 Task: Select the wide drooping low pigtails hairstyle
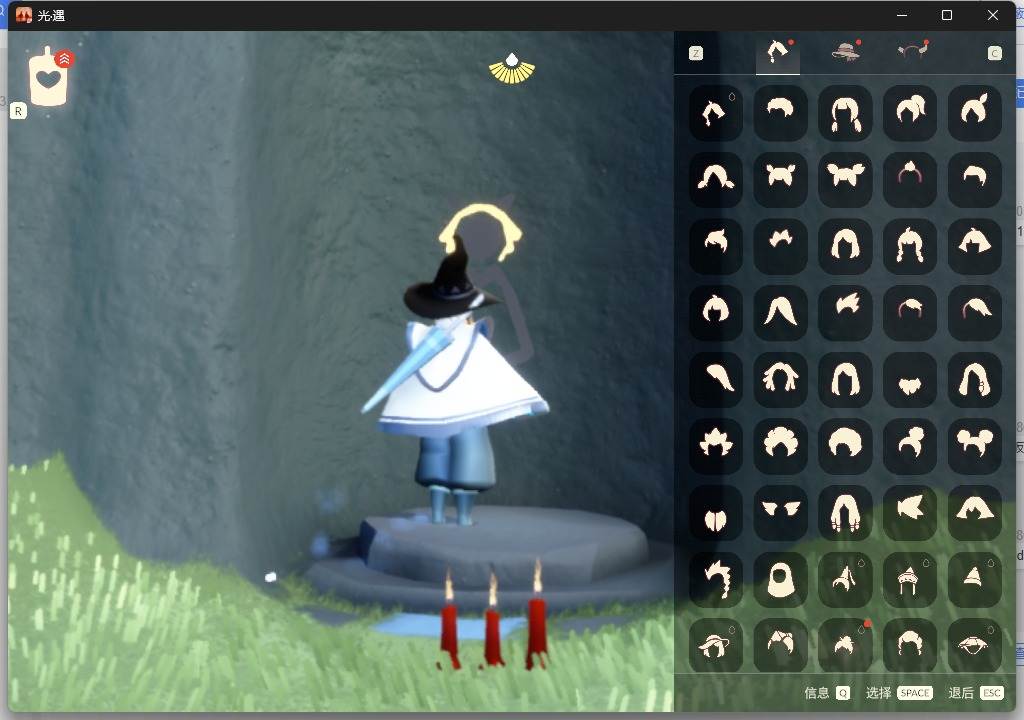[x=716, y=180]
